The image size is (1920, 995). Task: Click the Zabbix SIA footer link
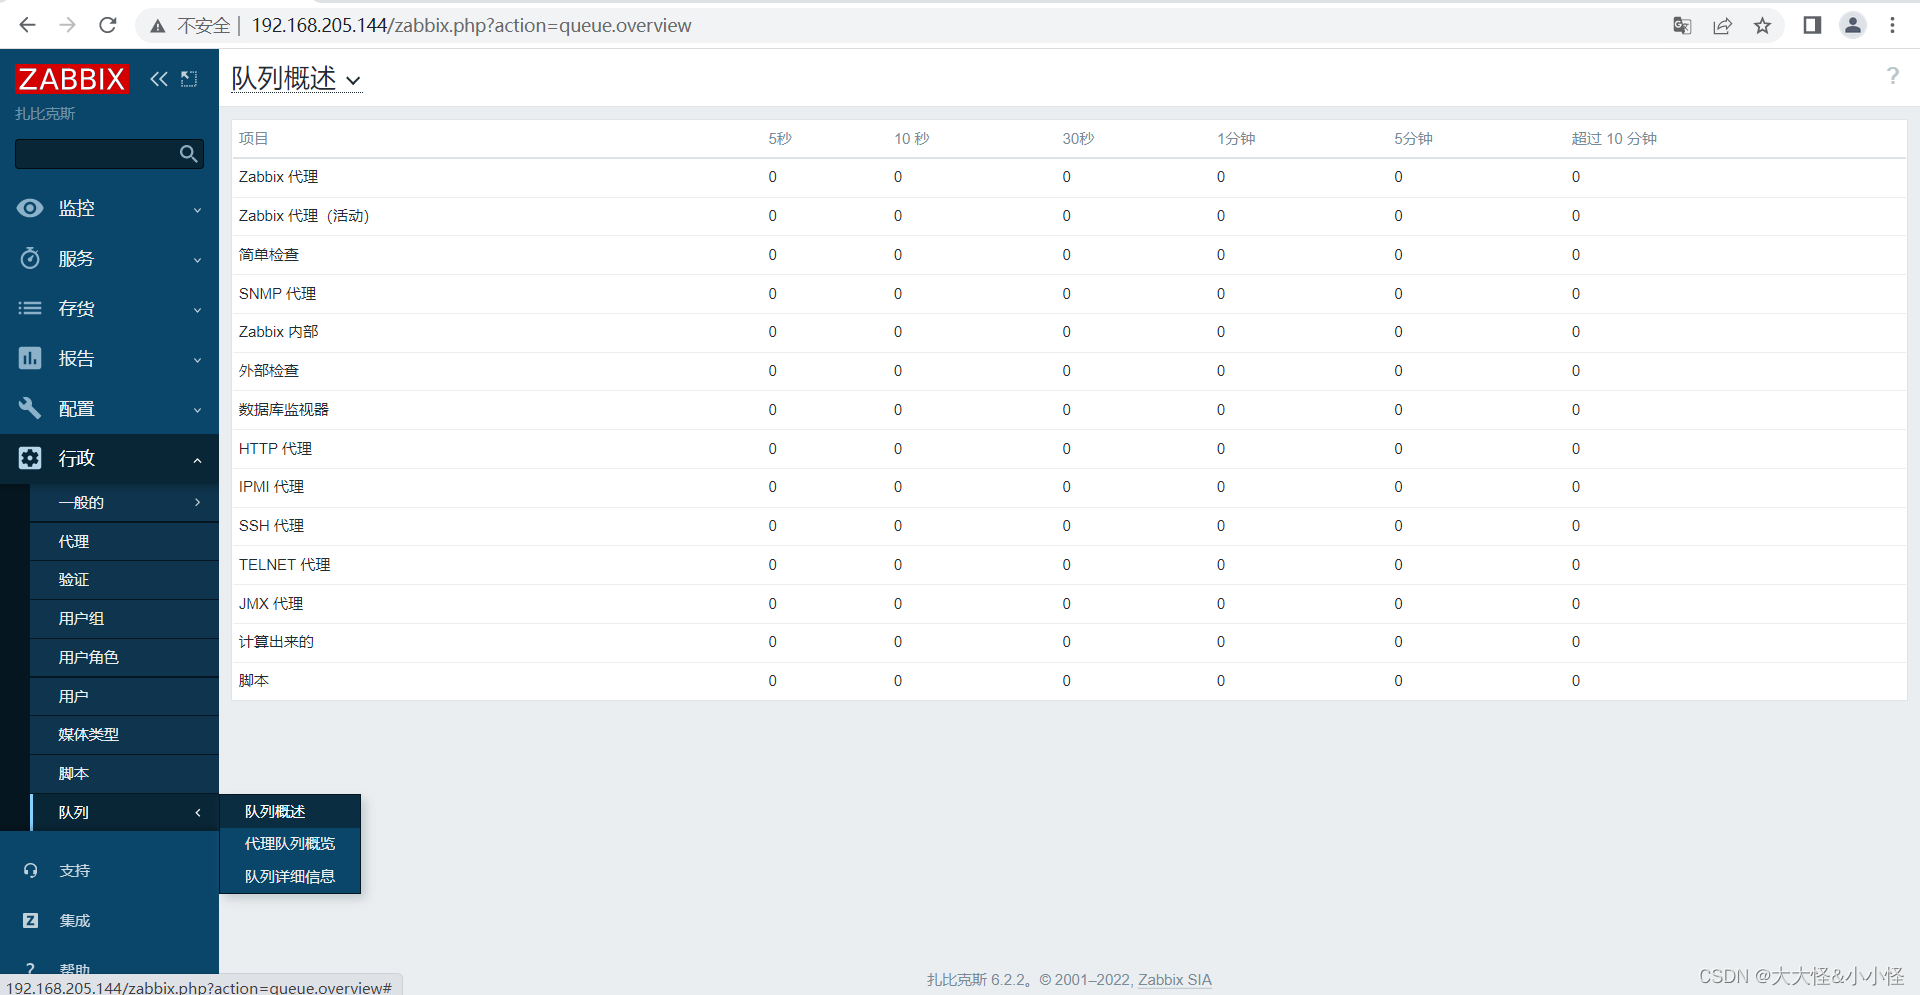[x=1175, y=980]
